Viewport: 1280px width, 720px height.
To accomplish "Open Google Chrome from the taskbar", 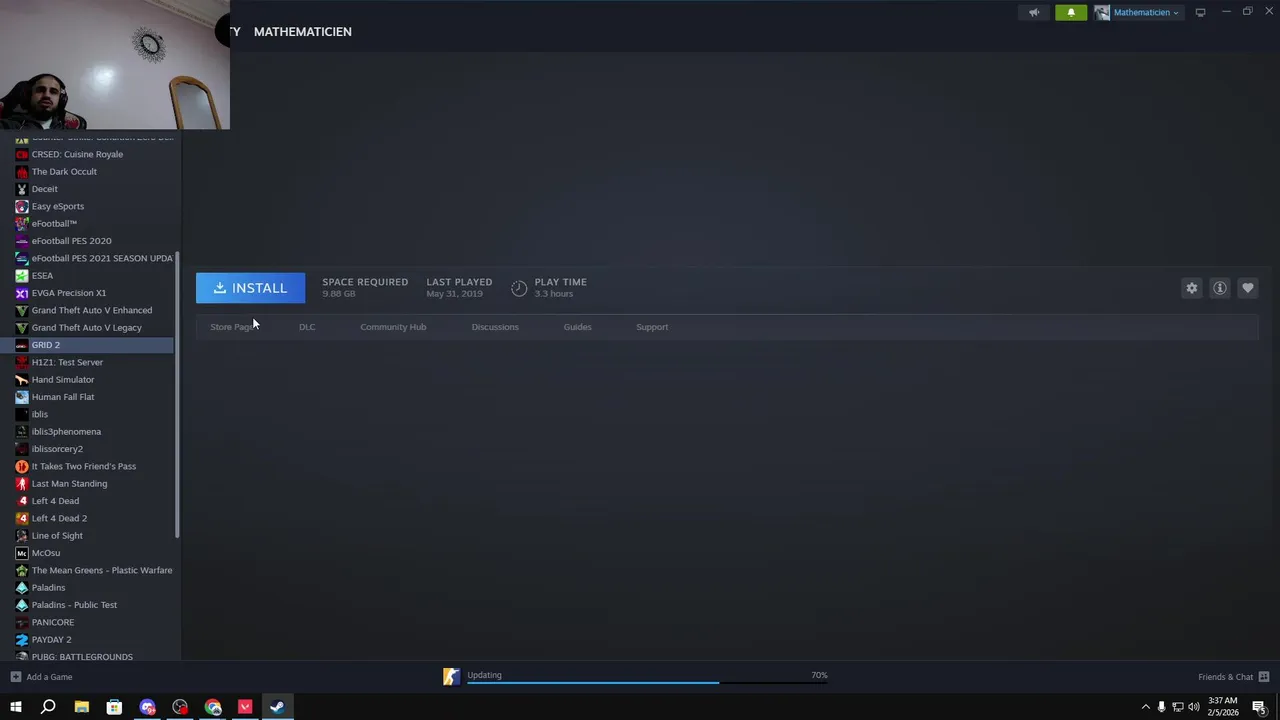I will [x=213, y=707].
